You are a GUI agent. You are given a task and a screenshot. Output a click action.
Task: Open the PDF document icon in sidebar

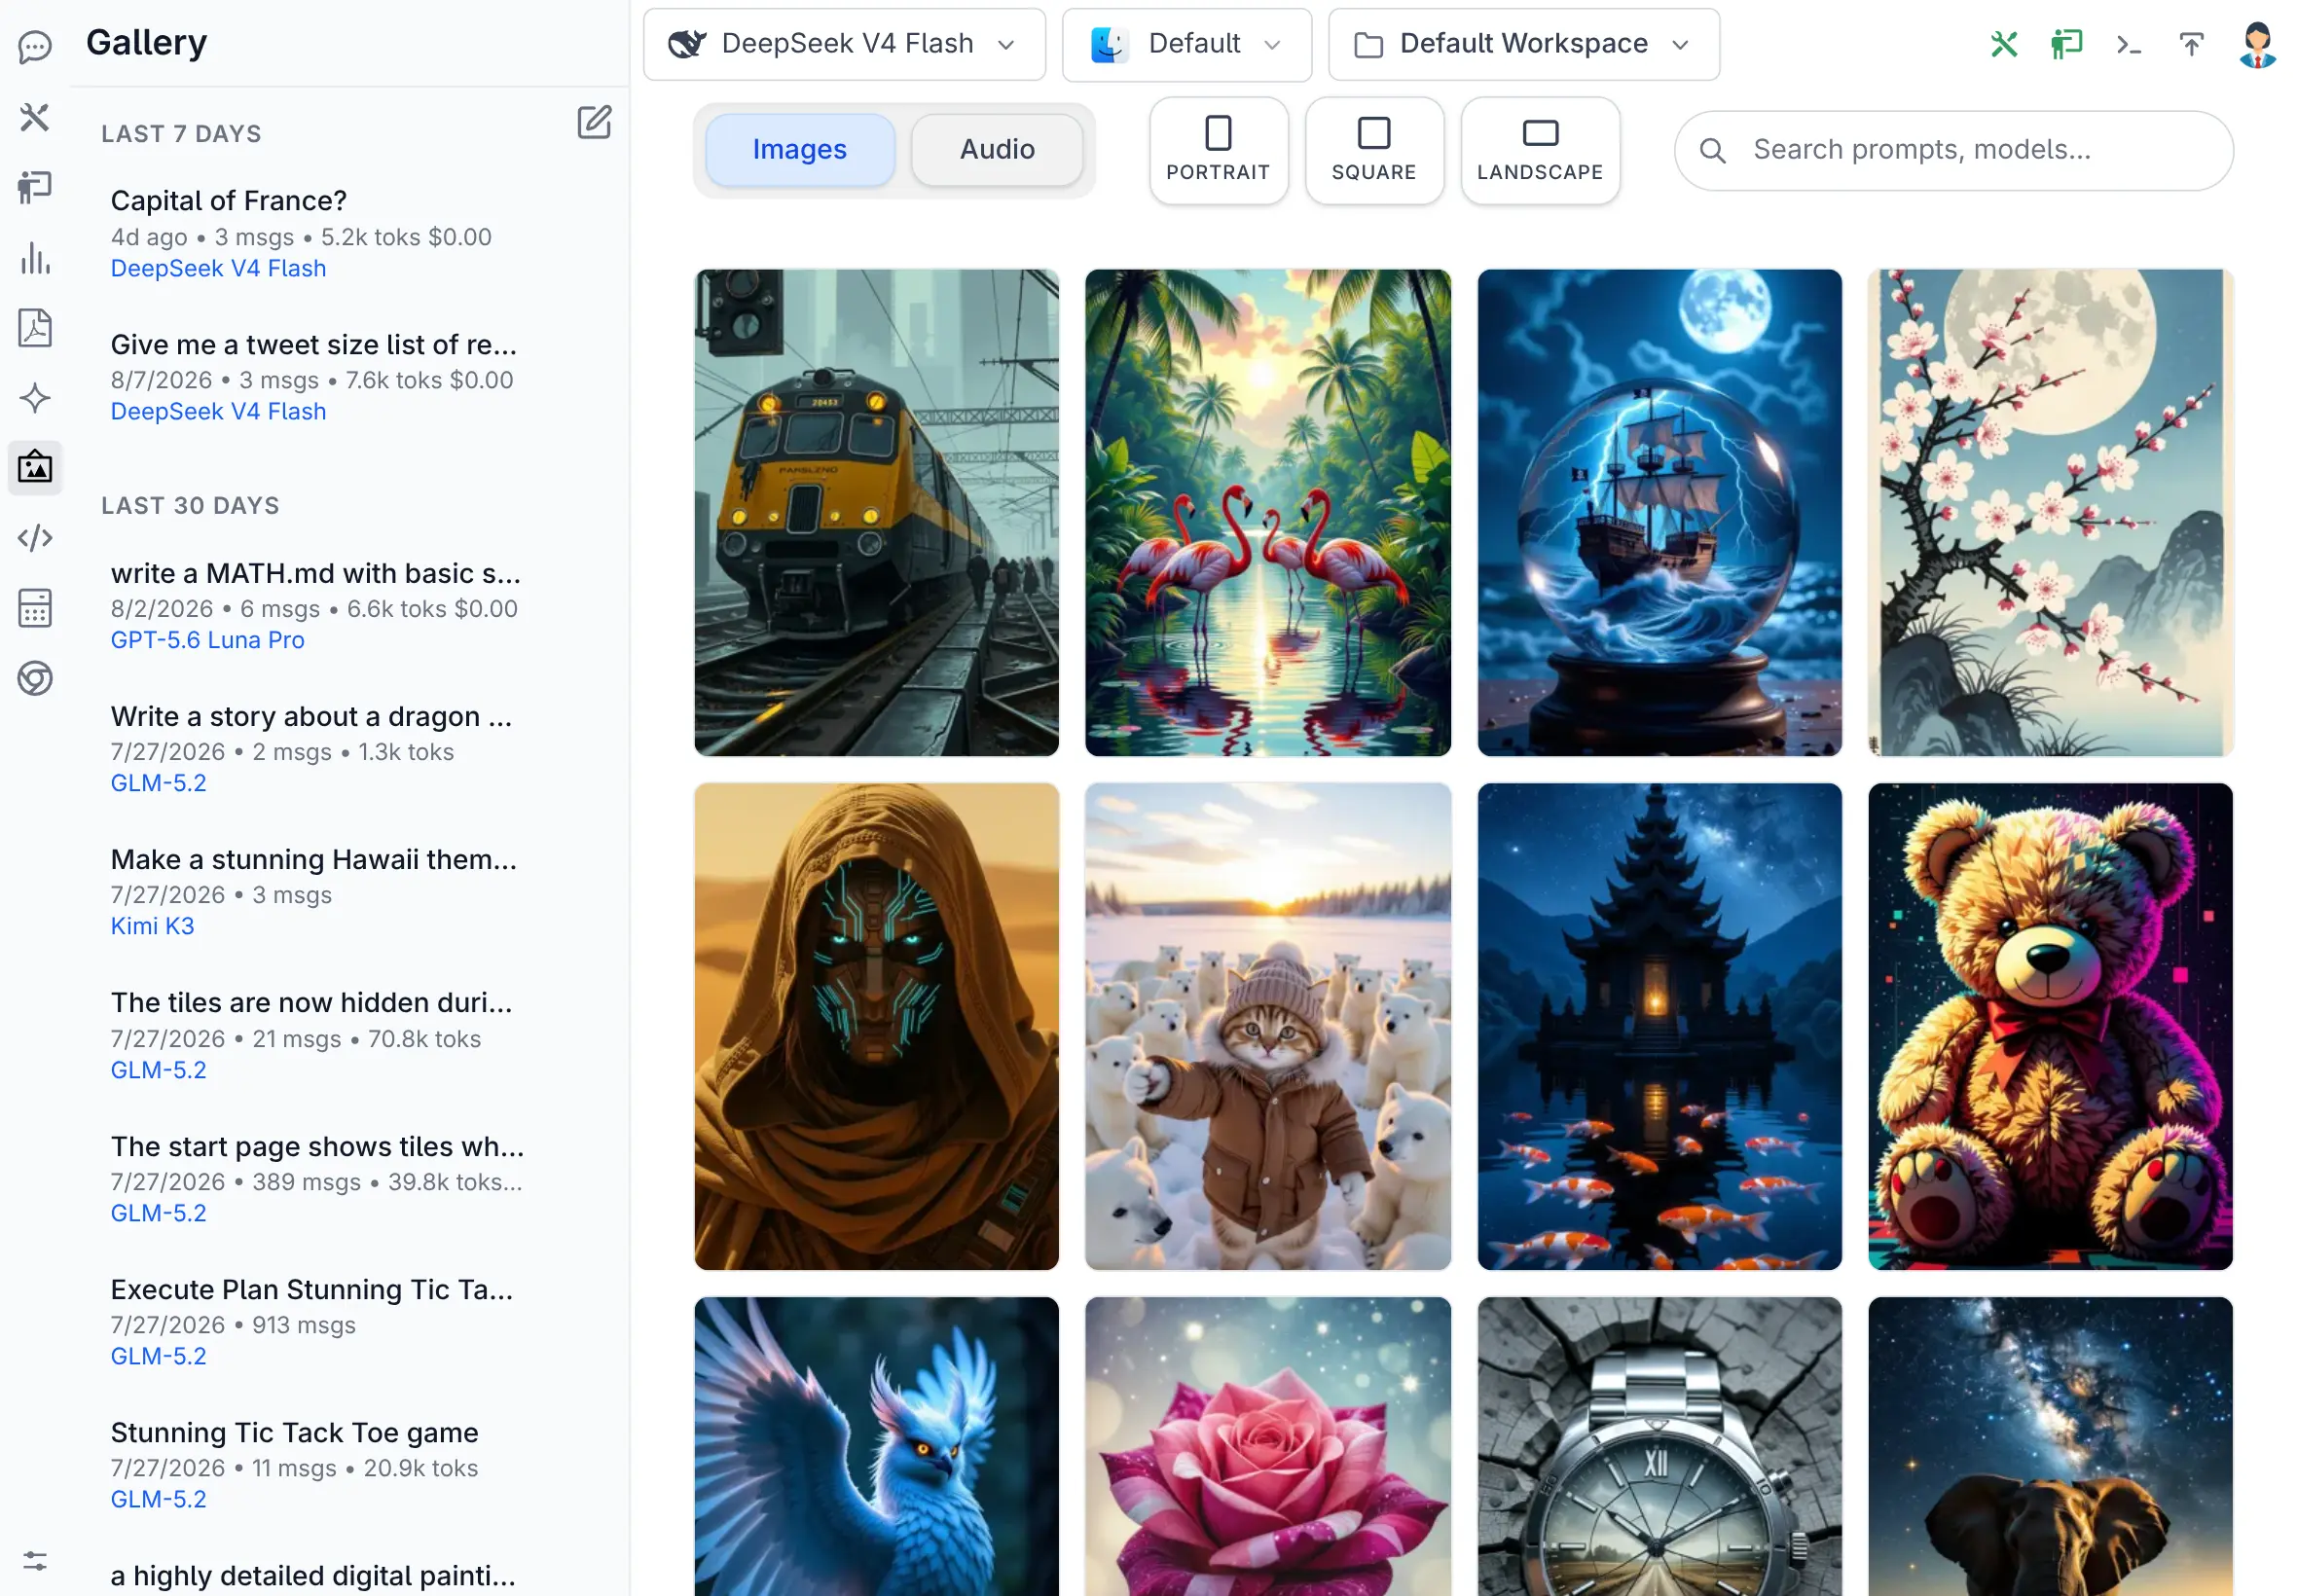click(x=35, y=328)
